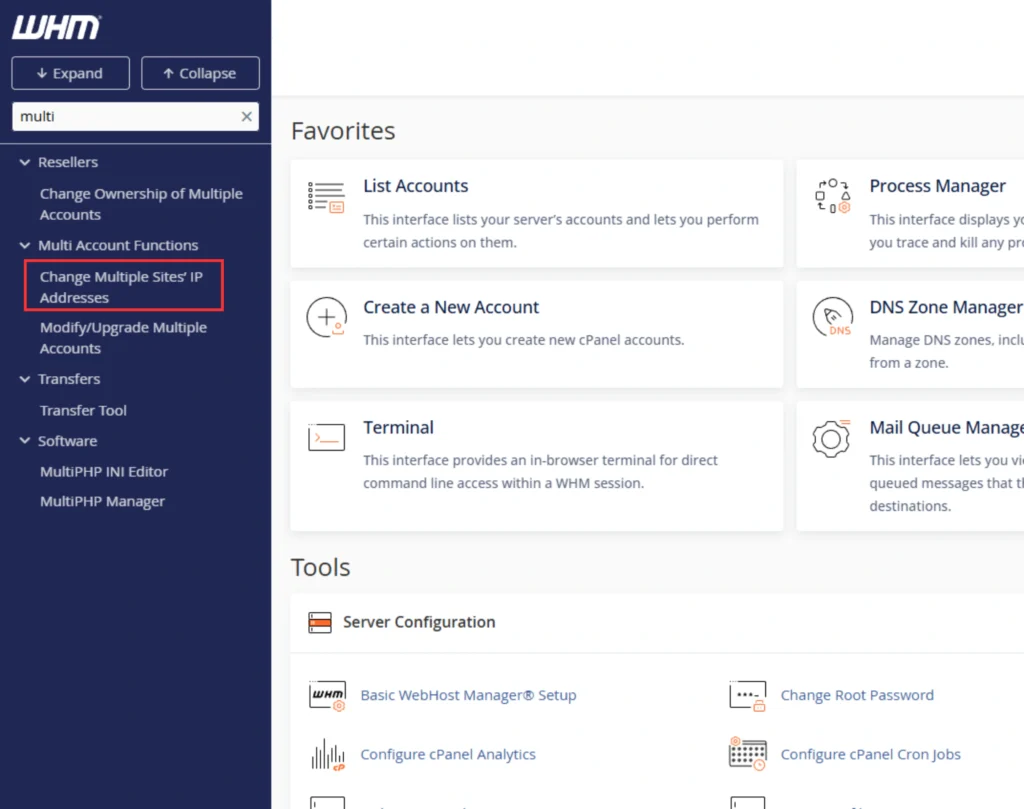Click the Configure cPanel Cron Jobs icon
The height and width of the screenshot is (809, 1024).
(748, 753)
